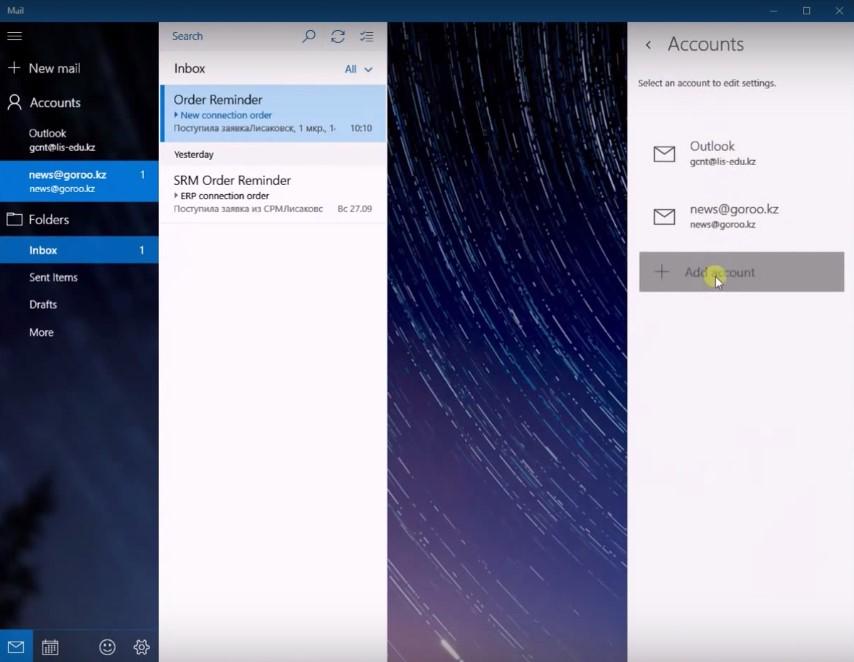
Task: Show more folders with More
Action: 41,332
